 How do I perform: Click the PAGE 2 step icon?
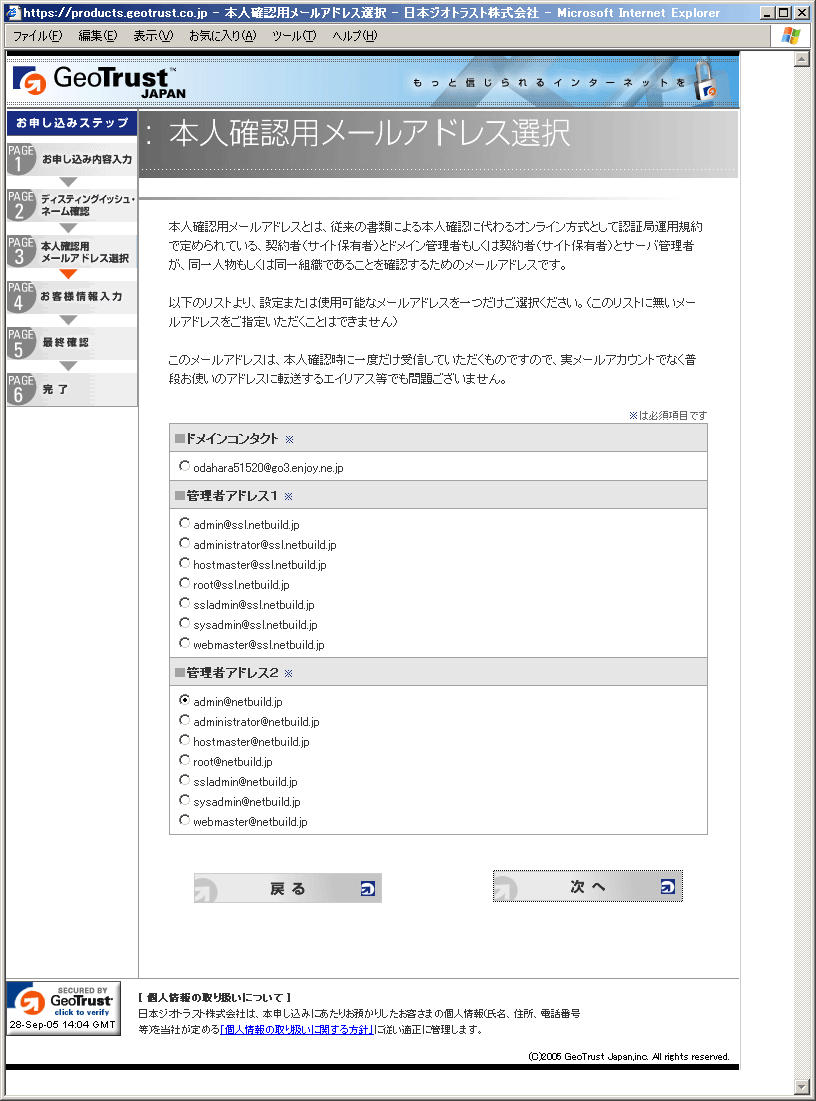[x=20, y=205]
